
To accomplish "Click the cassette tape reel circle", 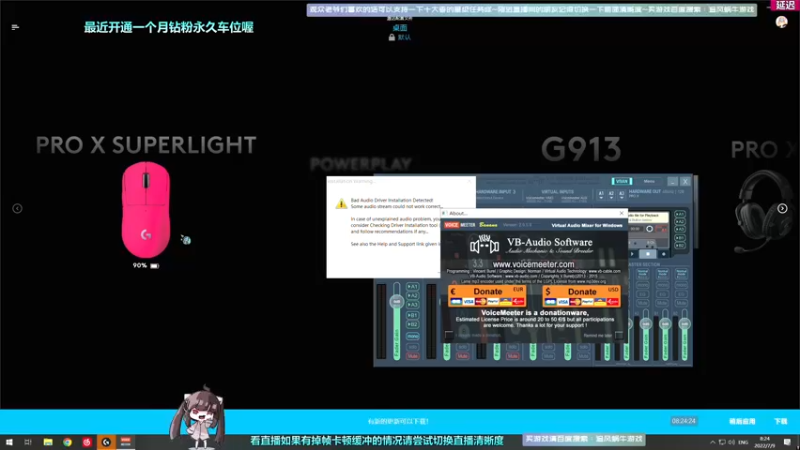I will pos(649,229).
